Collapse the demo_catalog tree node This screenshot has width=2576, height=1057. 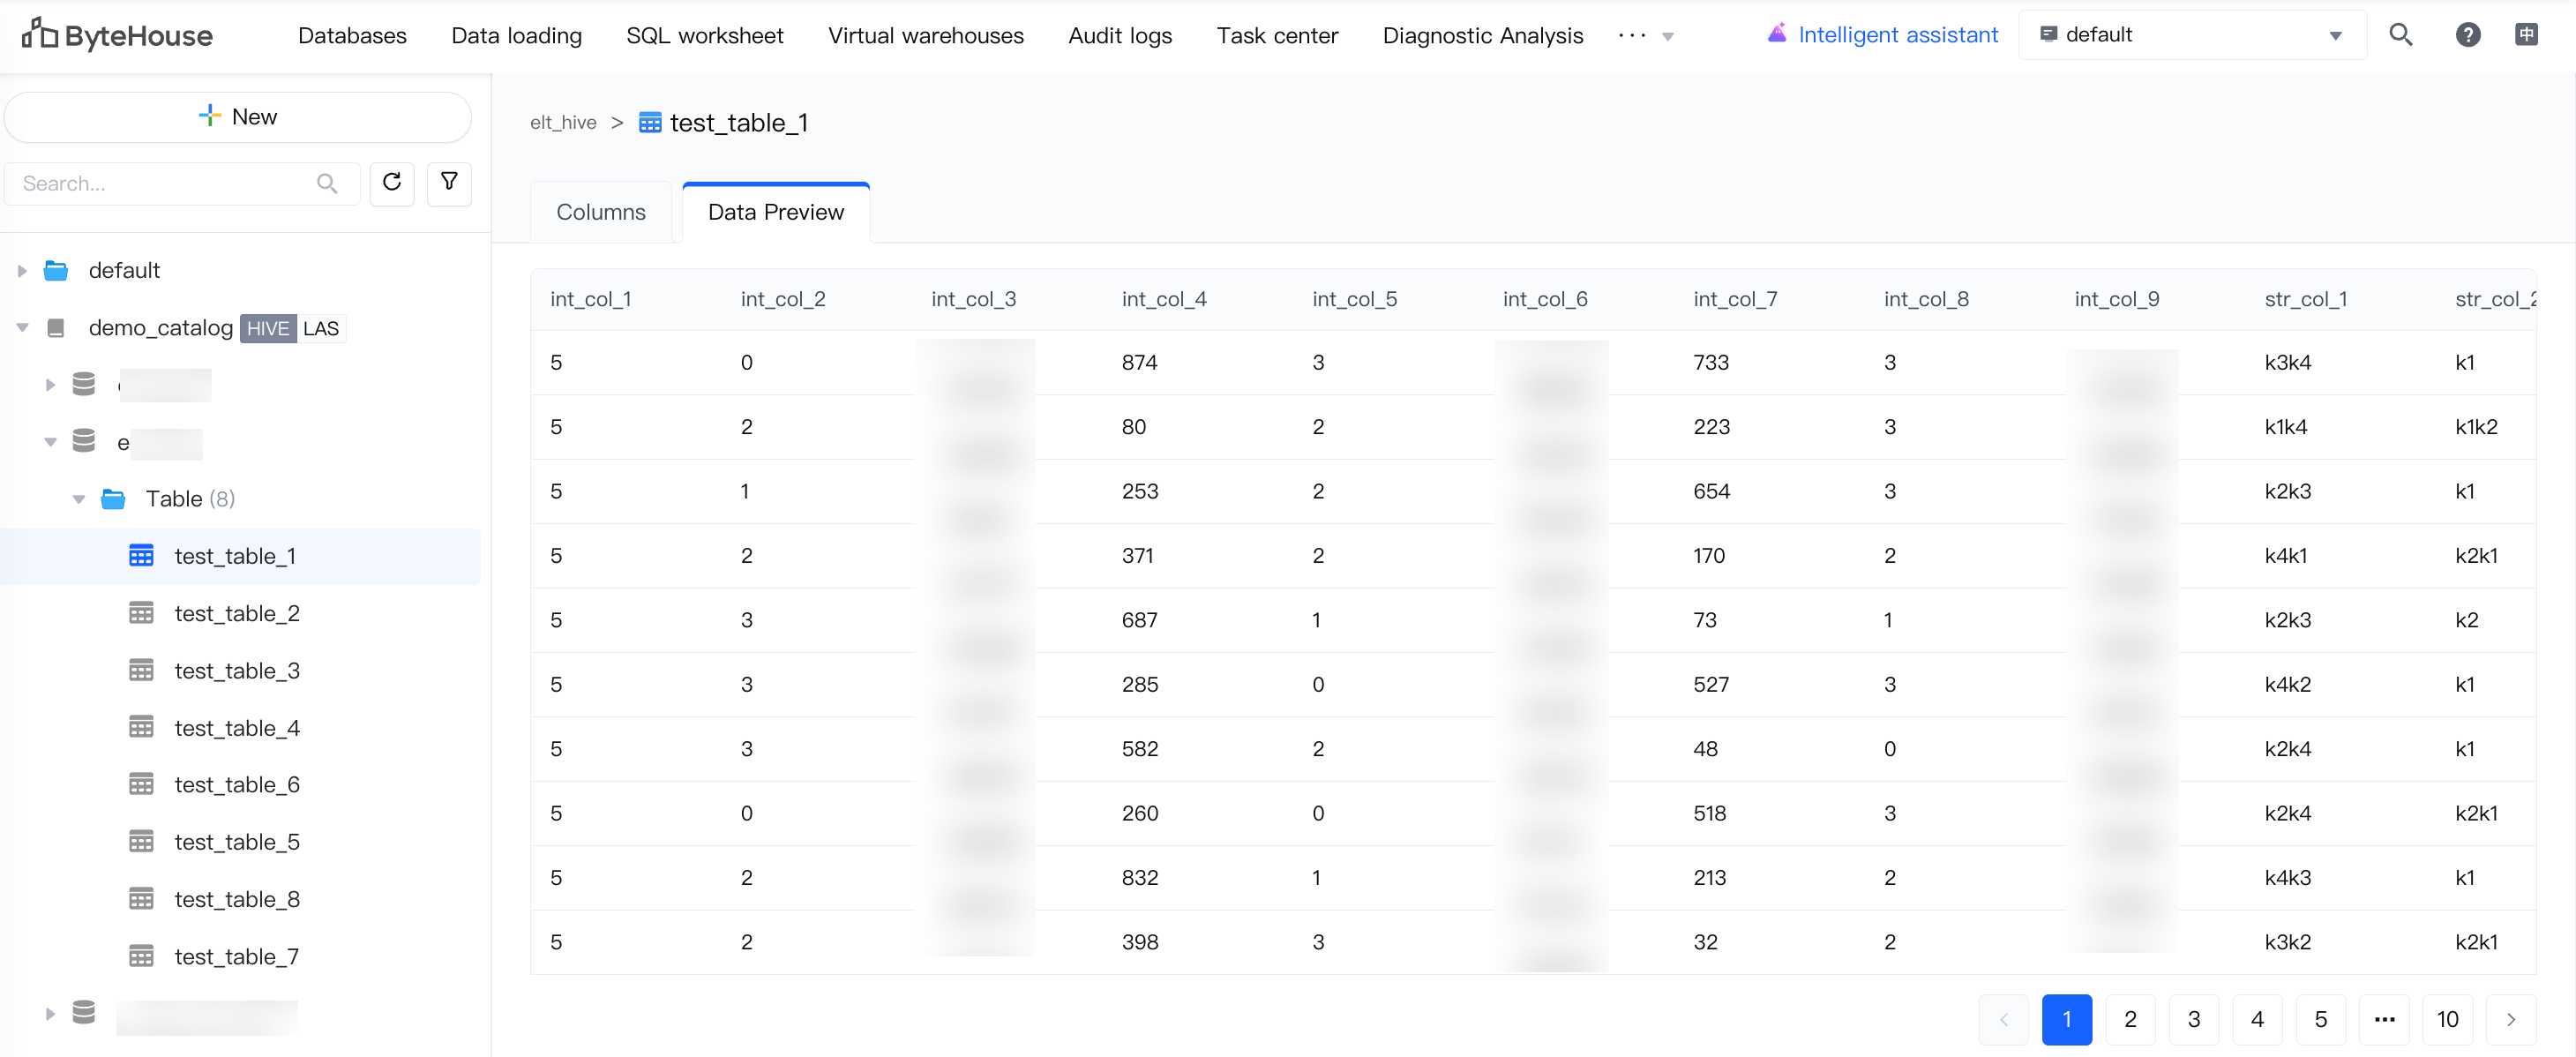click(x=22, y=328)
